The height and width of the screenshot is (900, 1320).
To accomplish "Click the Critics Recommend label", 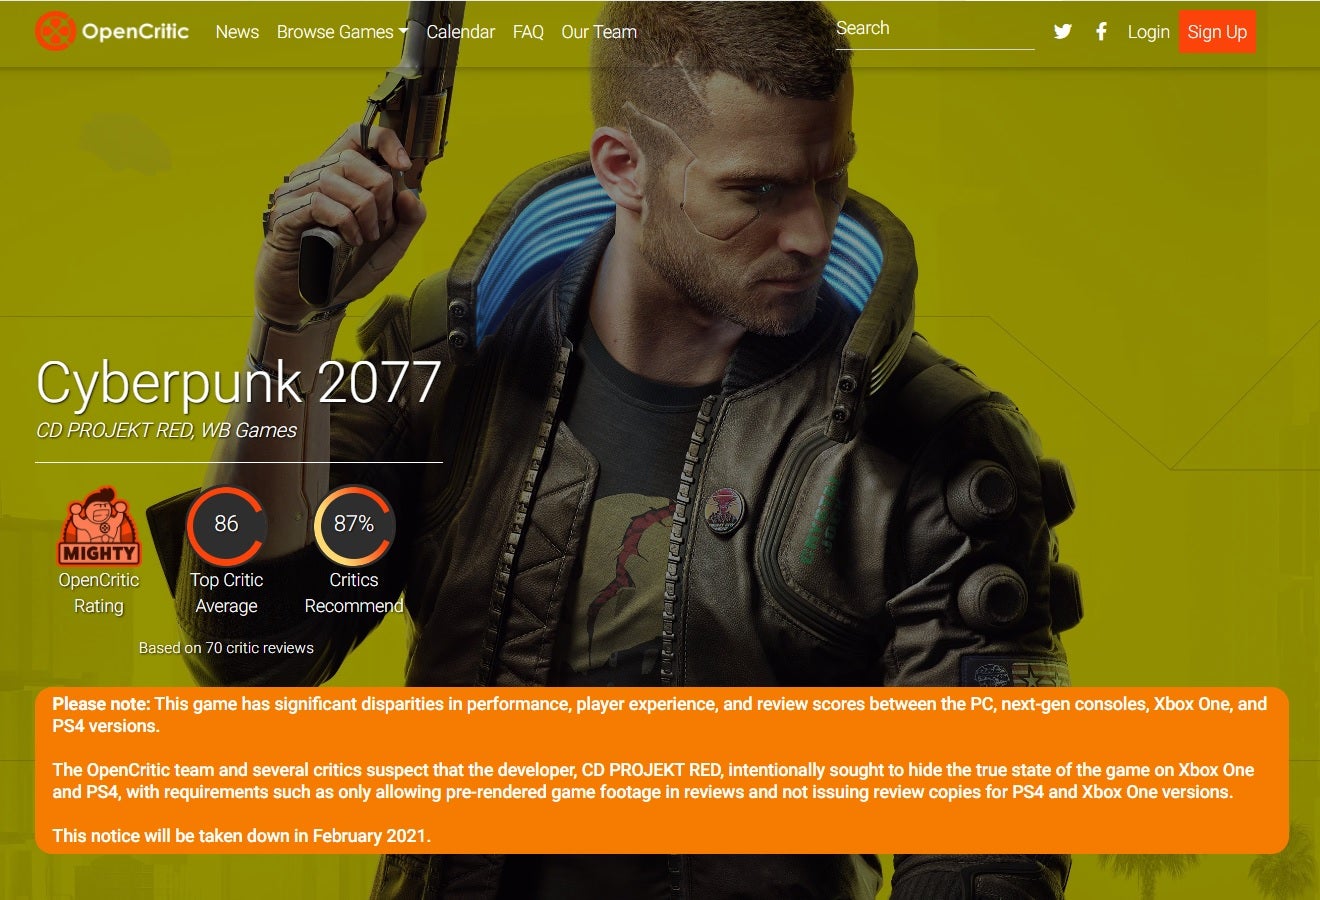I will [x=354, y=593].
